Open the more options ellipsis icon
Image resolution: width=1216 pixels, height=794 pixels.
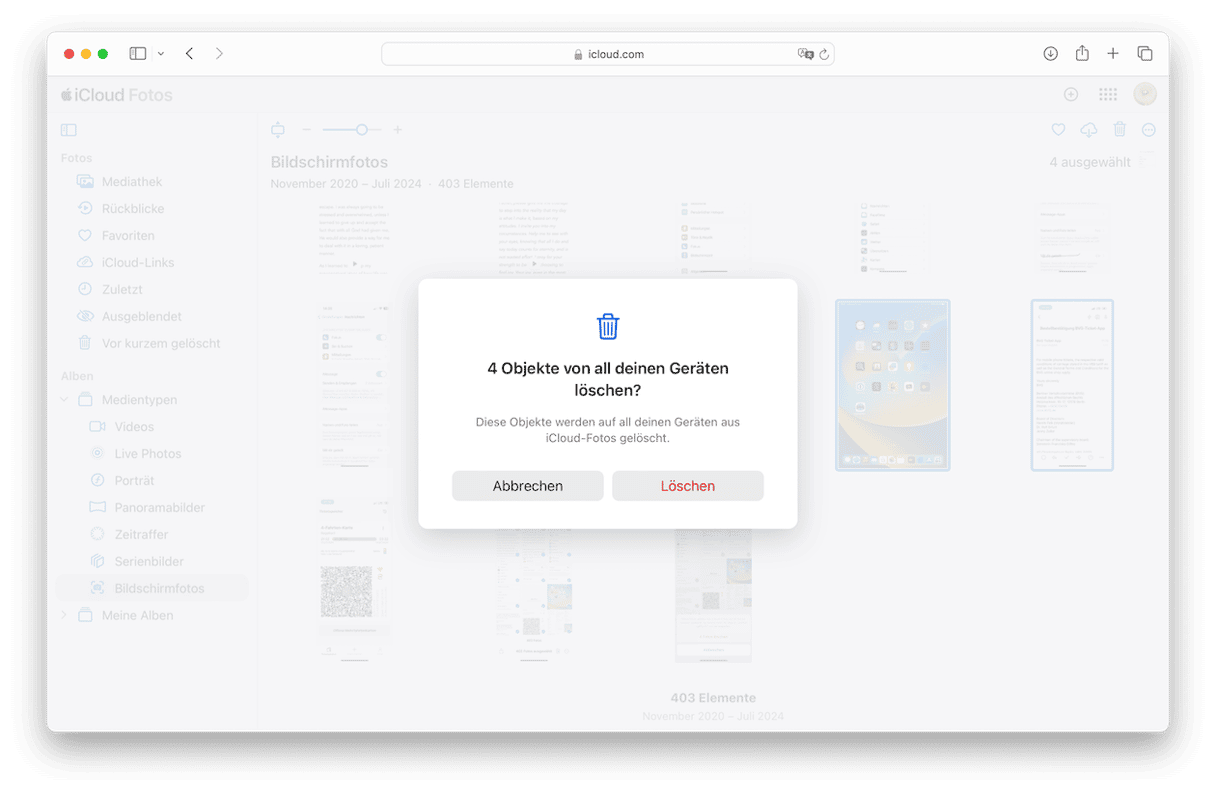[1149, 130]
